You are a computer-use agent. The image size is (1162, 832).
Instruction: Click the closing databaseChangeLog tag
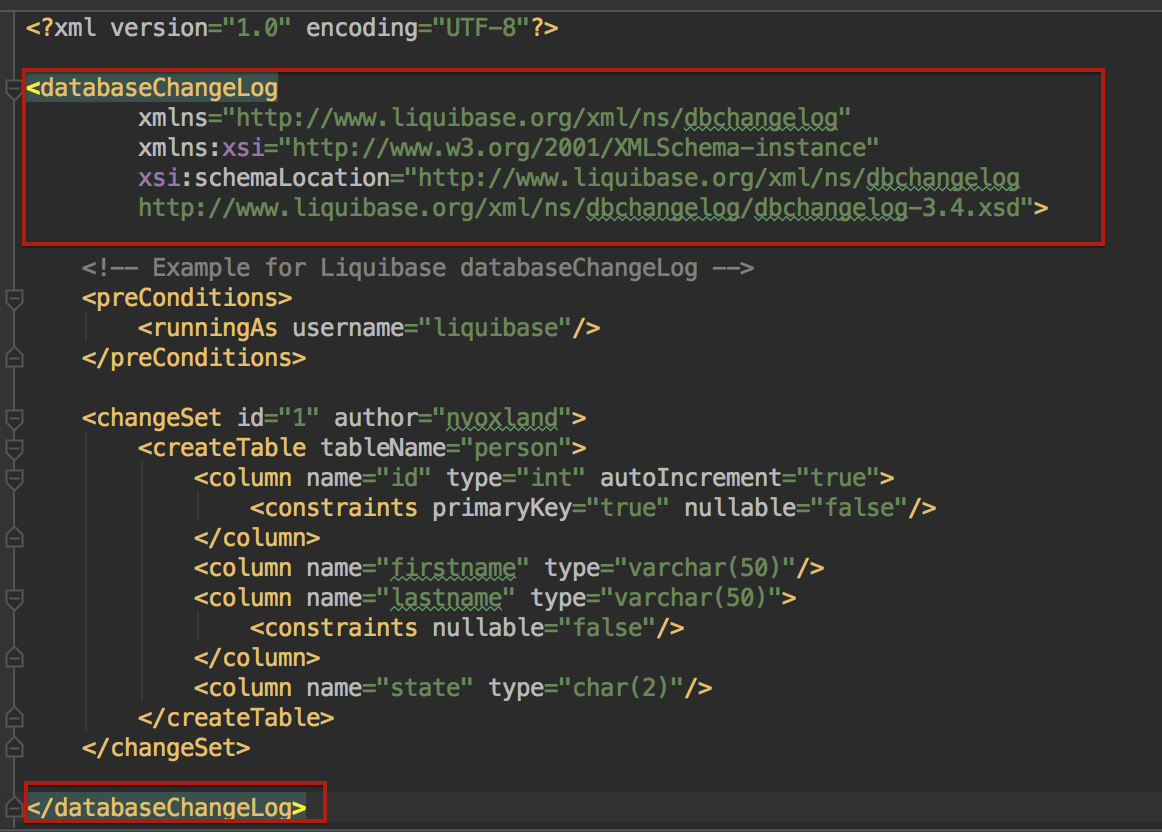pyautogui.click(x=166, y=807)
